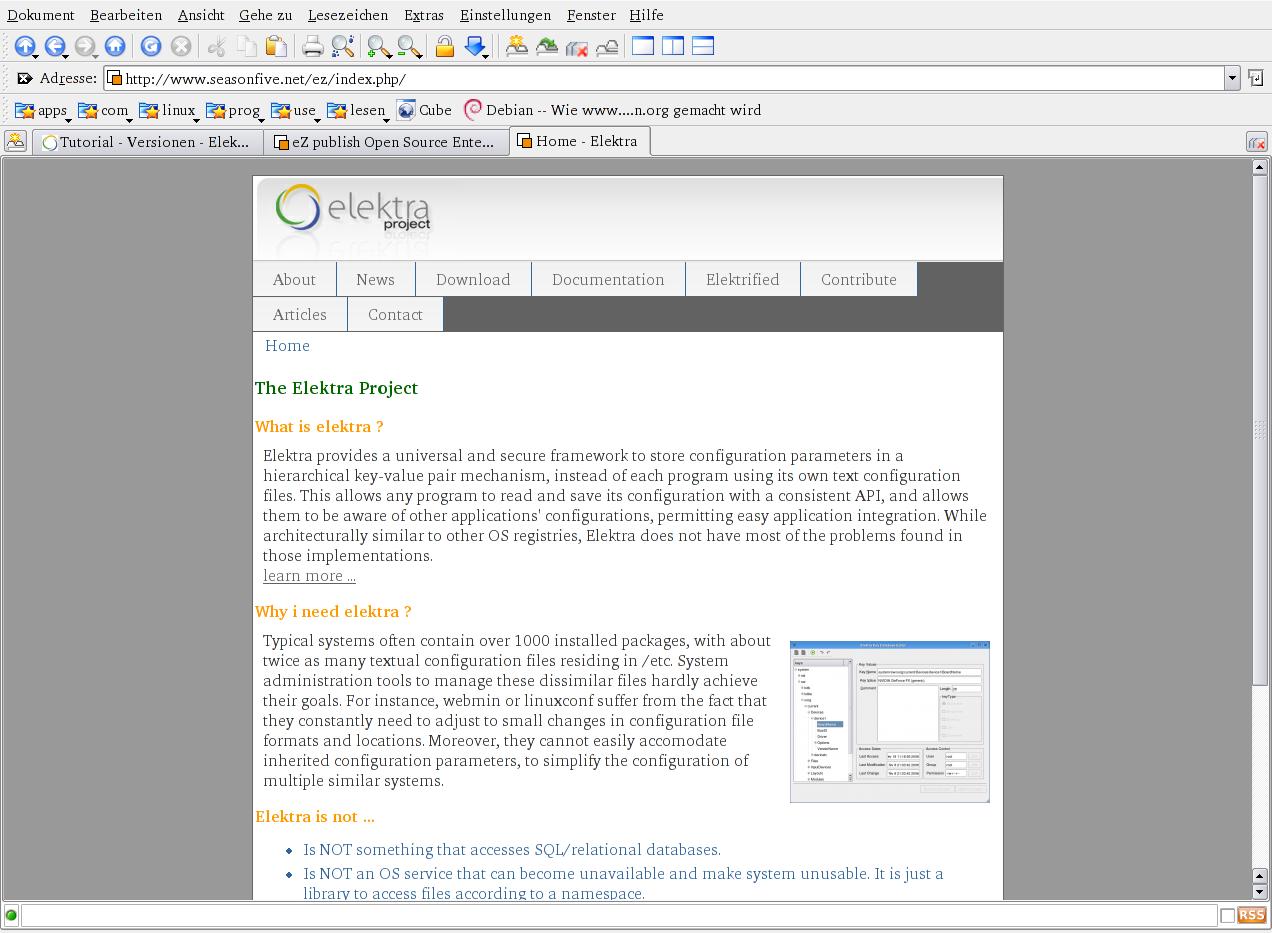Switch to the Tutorial - Versionen tab
This screenshot has height=933, width=1272.
point(148,142)
